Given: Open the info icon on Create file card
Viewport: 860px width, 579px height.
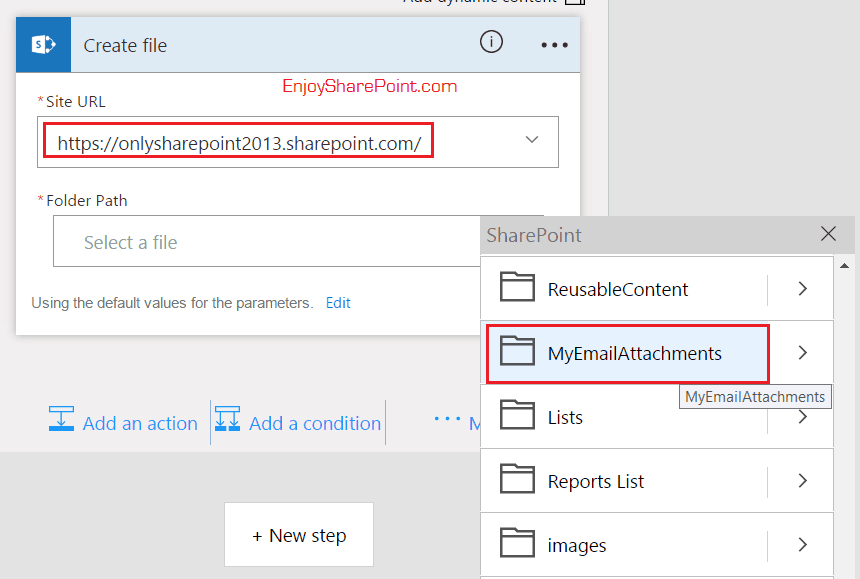Looking at the screenshot, I should click(491, 42).
